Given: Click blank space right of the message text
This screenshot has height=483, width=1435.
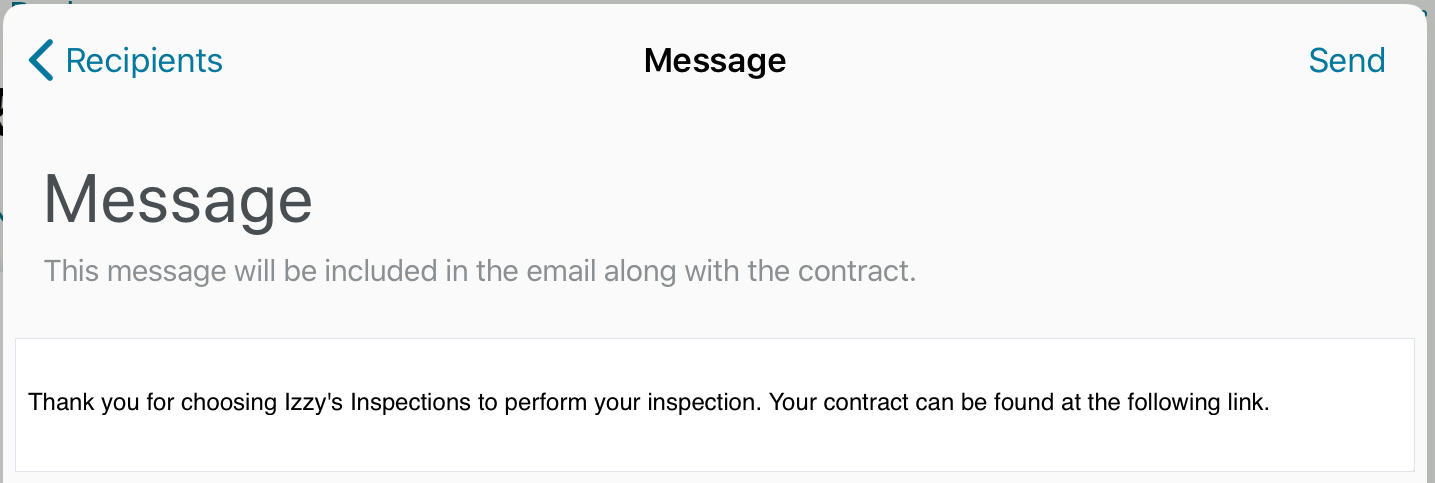Looking at the screenshot, I should pyautogui.click(x=1340, y=403).
